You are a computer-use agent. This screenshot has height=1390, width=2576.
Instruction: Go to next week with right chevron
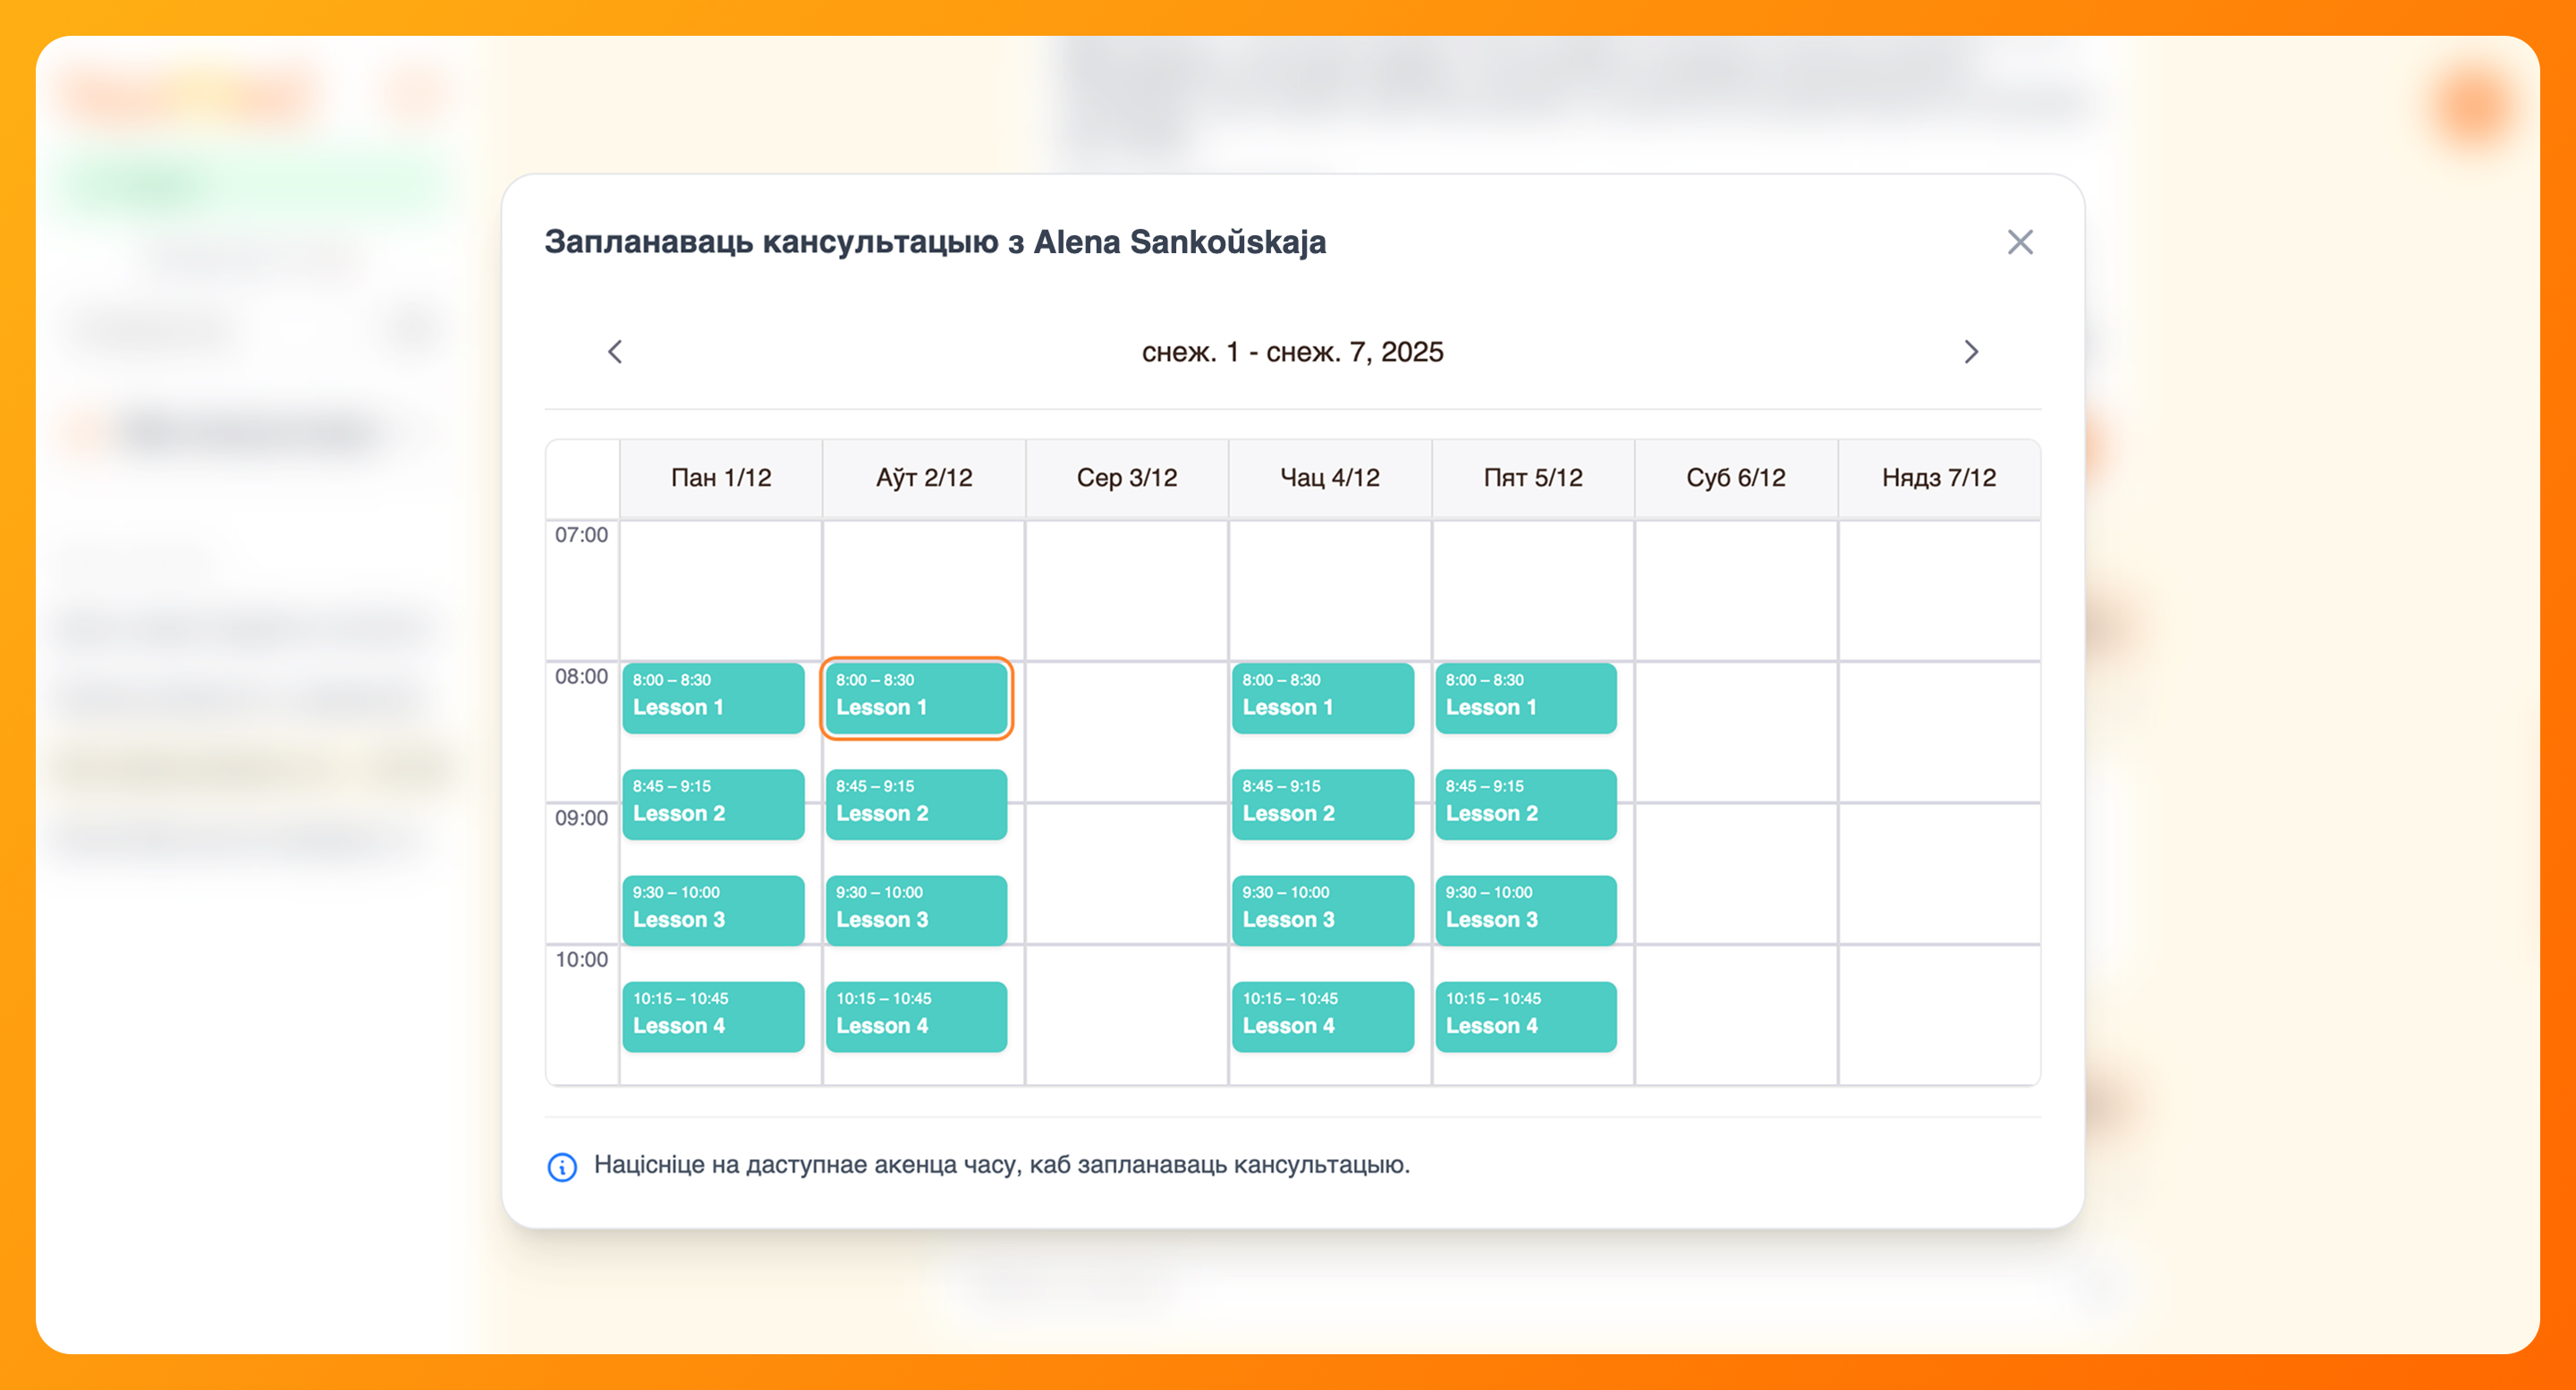(1970, 352)
